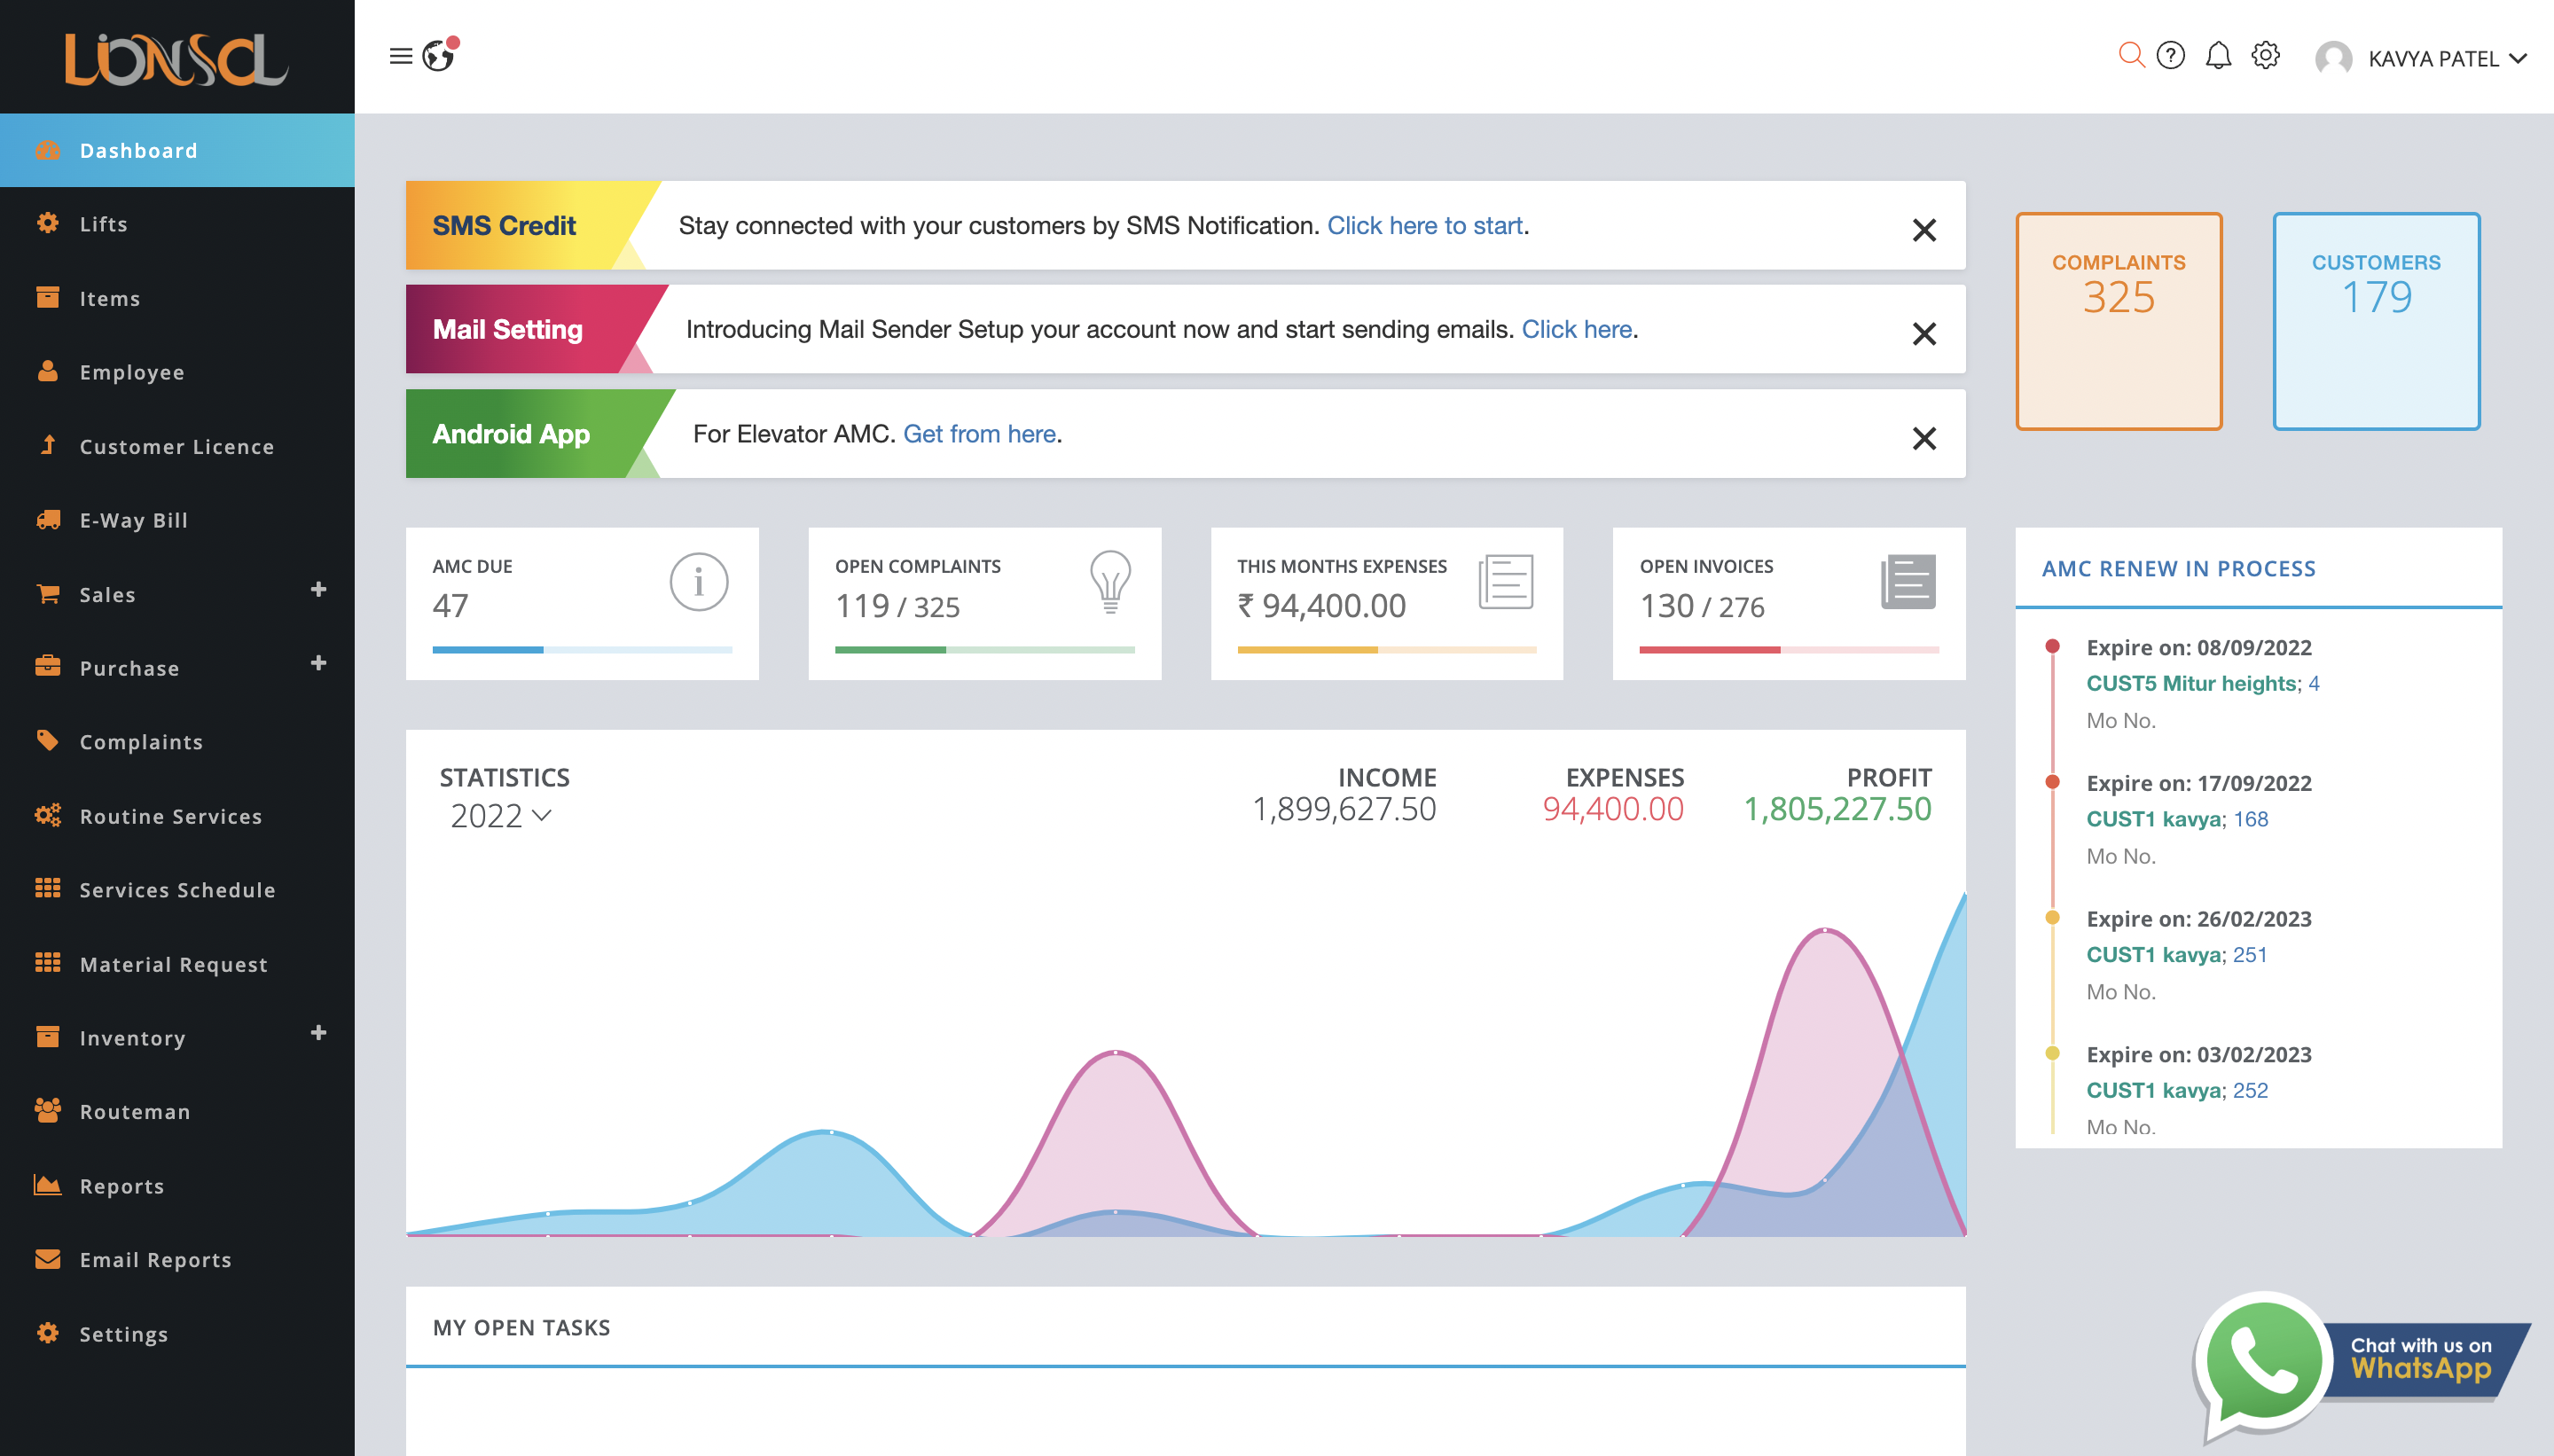
Task: Click the top bar settings gear
Action: coord(2265,56)
